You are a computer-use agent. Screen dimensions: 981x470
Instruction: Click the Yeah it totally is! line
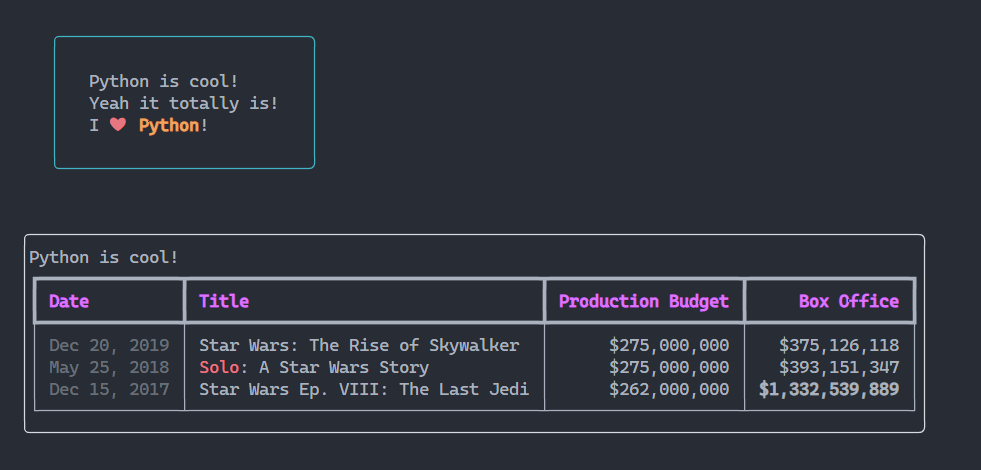click(184, 103)
